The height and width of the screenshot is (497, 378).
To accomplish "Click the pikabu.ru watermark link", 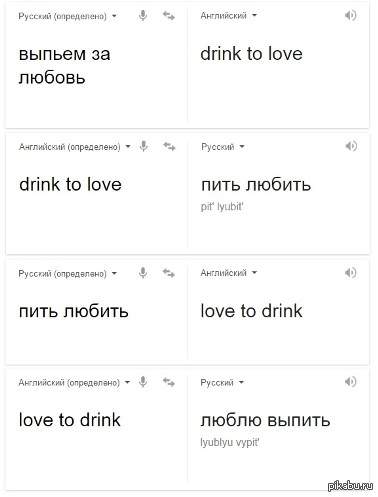I will click(350, 486).
